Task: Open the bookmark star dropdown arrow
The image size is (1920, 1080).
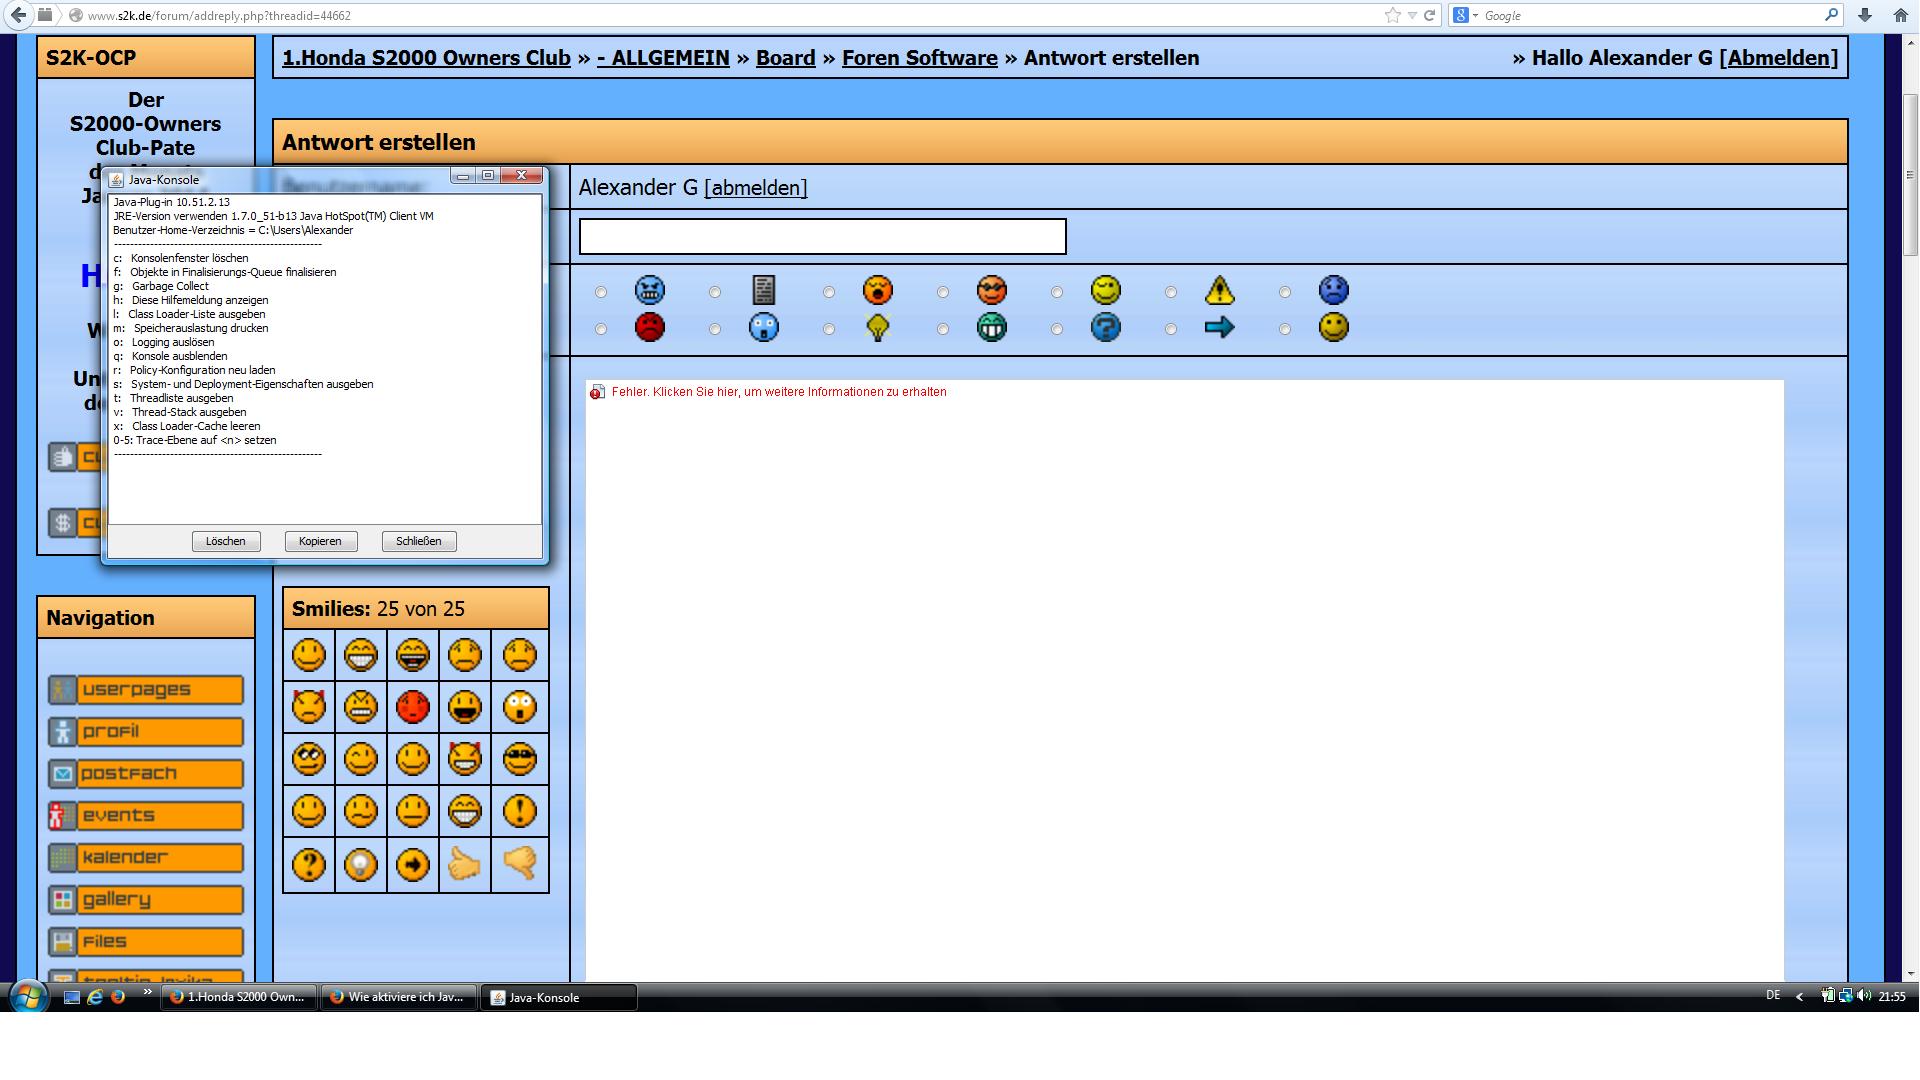Action: pos(1412,15)
